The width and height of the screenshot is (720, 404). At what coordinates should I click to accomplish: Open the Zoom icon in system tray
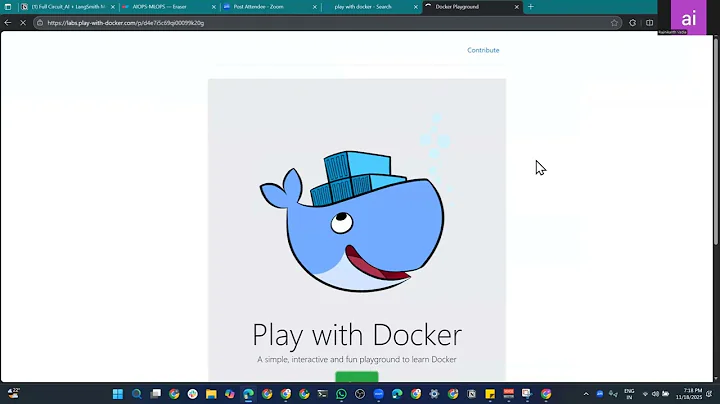(x=600, y=394)
